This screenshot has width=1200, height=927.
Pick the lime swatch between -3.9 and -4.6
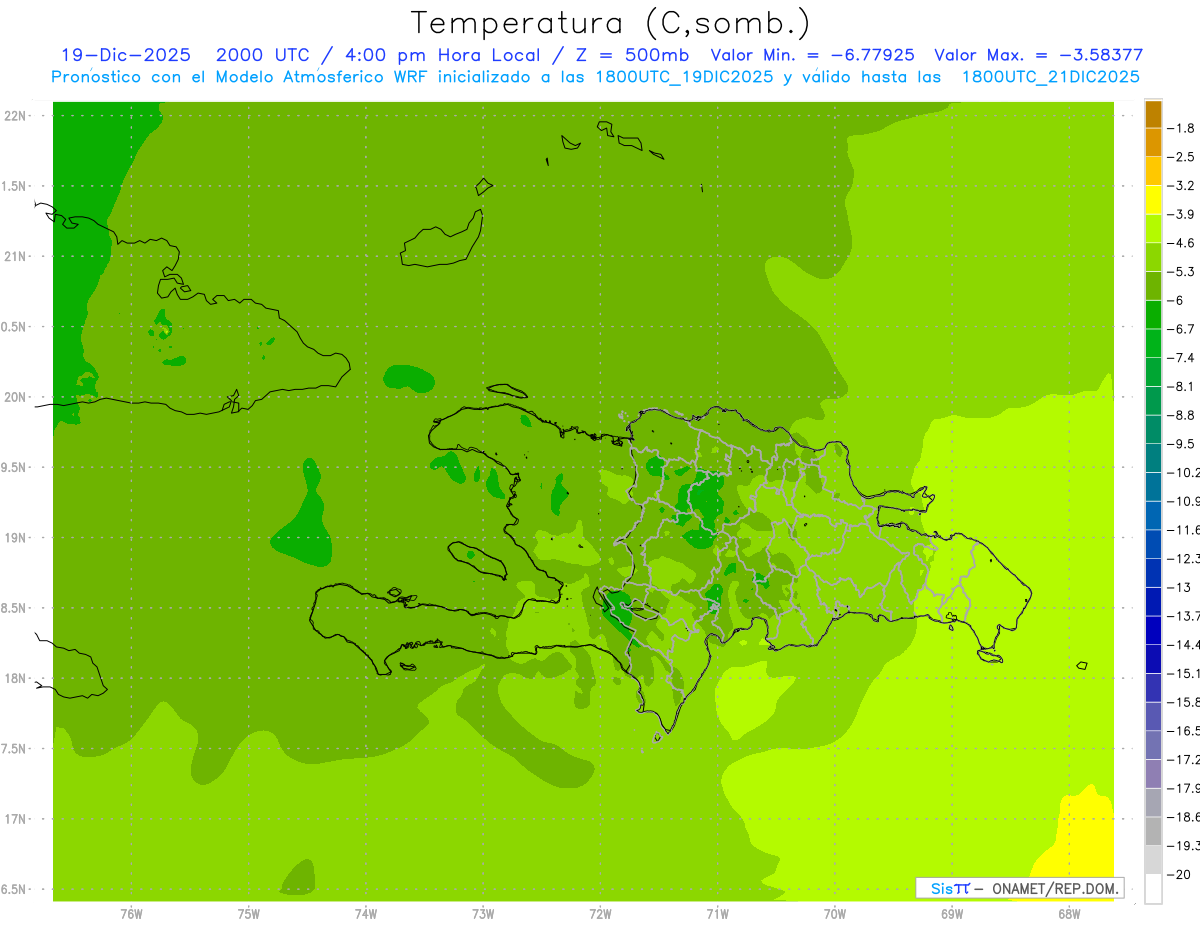(1154, 229)
